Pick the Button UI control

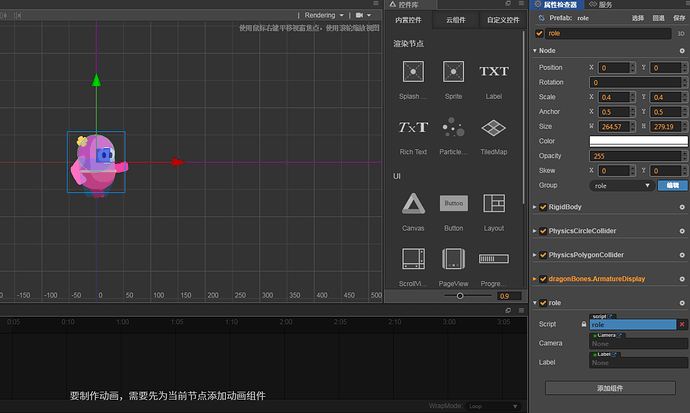(453, 203)
